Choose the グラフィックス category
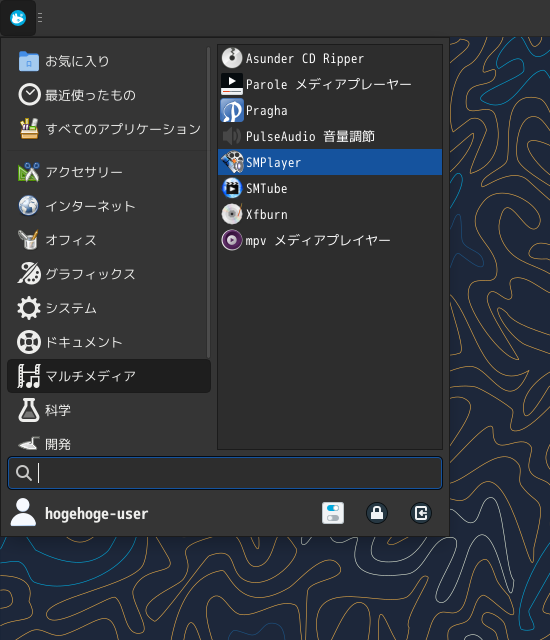Viewport: 550px width, 640px height. [109, 274]
